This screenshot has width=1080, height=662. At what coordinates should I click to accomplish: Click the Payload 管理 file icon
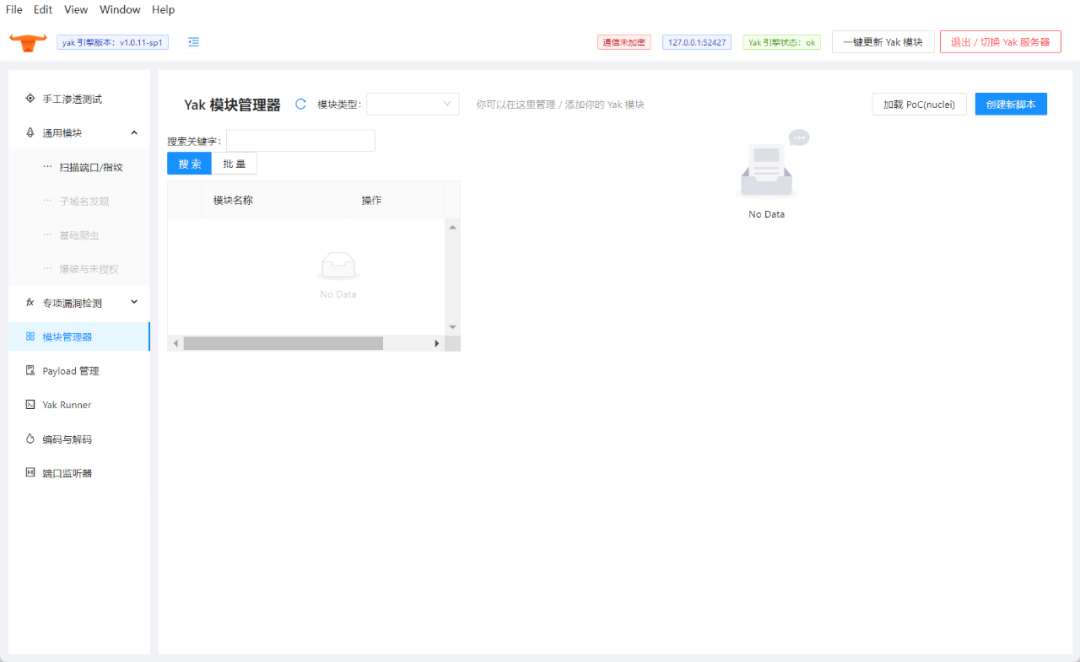[30, 371]
